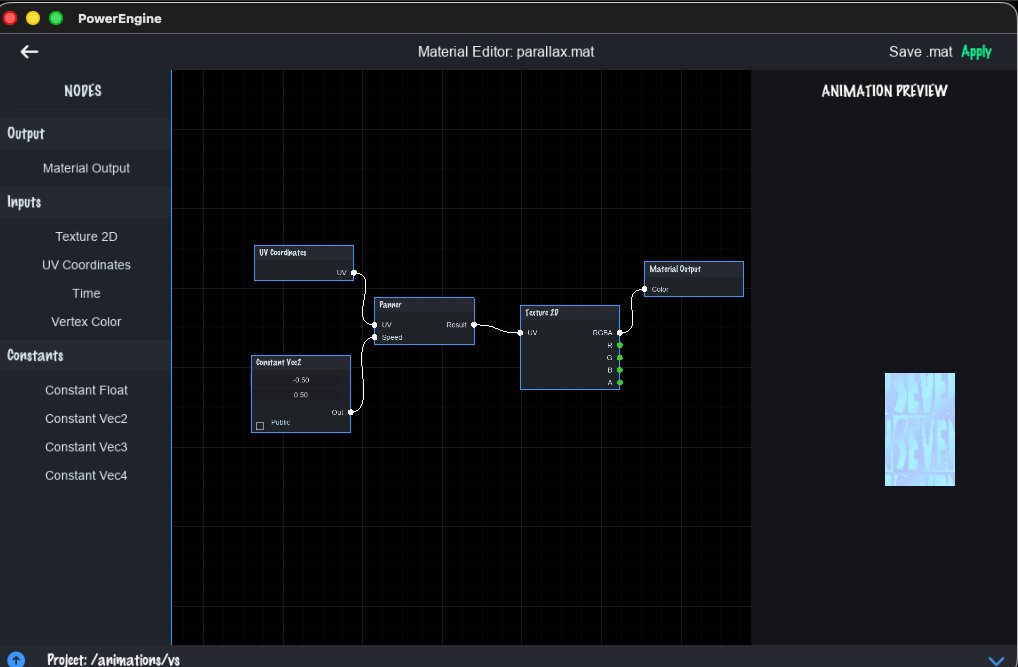Image resolution: width=1018 pixels, height=667 pixels.
Task: Click the -0.50 value field in Constant Vec2
Action: pos(301,380)
